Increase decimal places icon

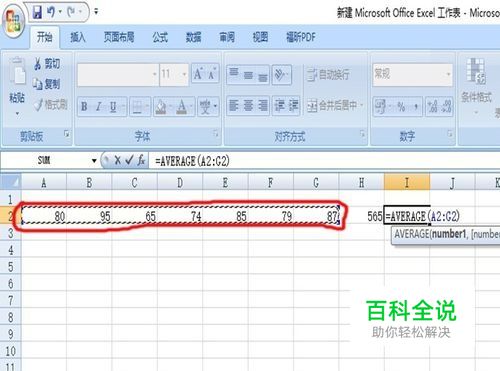tap(432, 106)
